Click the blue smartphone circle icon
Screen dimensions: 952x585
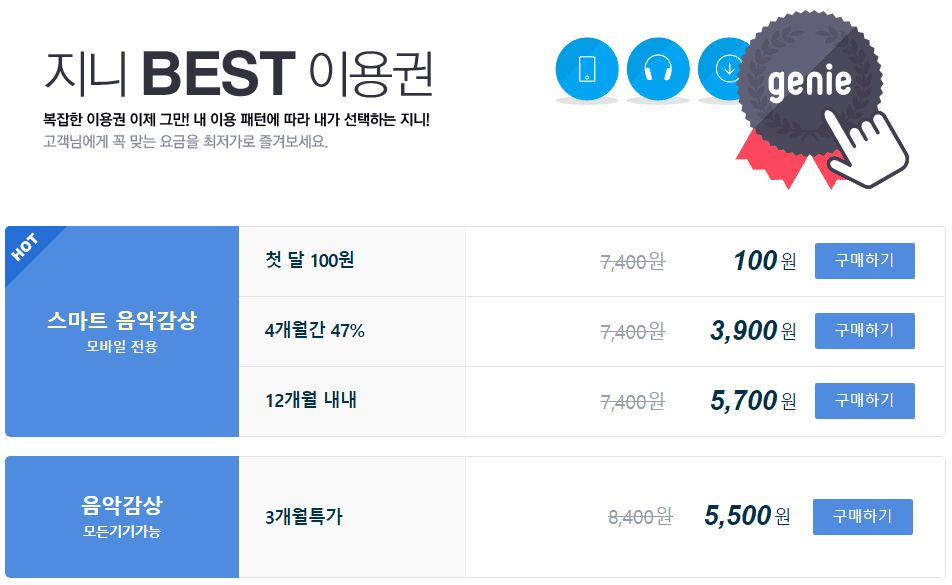coord(586,69)
